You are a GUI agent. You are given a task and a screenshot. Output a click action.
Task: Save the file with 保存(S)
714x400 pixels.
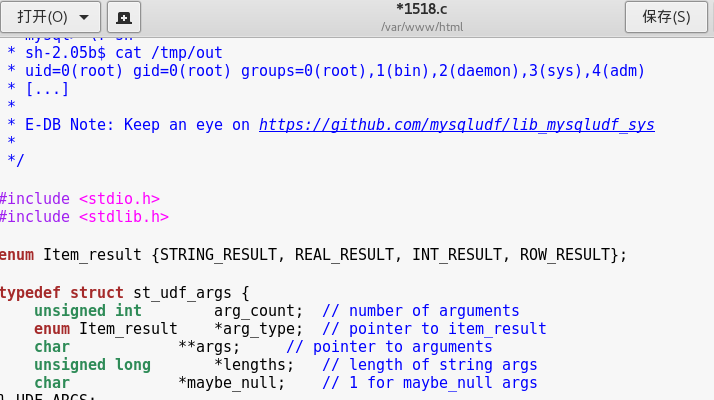[666, 17]
